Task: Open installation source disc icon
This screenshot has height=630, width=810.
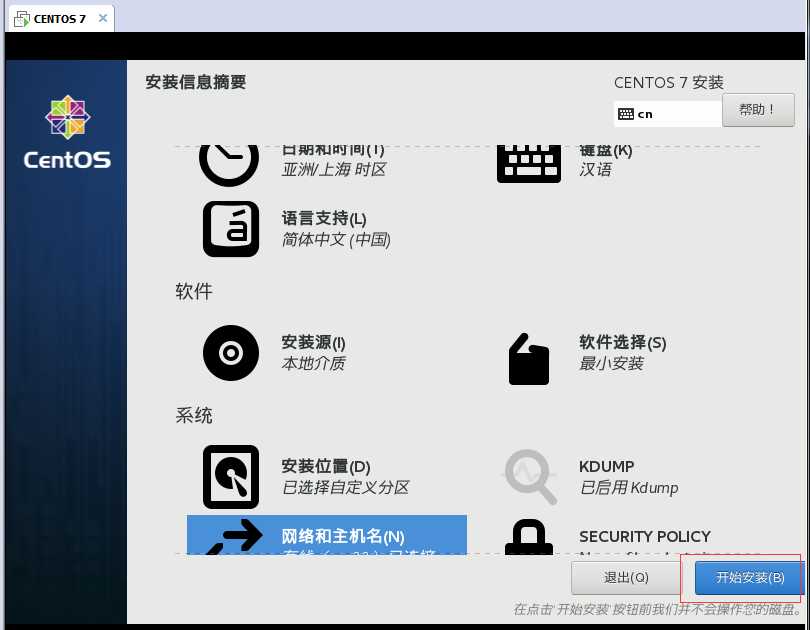Action: coord(231,353)
